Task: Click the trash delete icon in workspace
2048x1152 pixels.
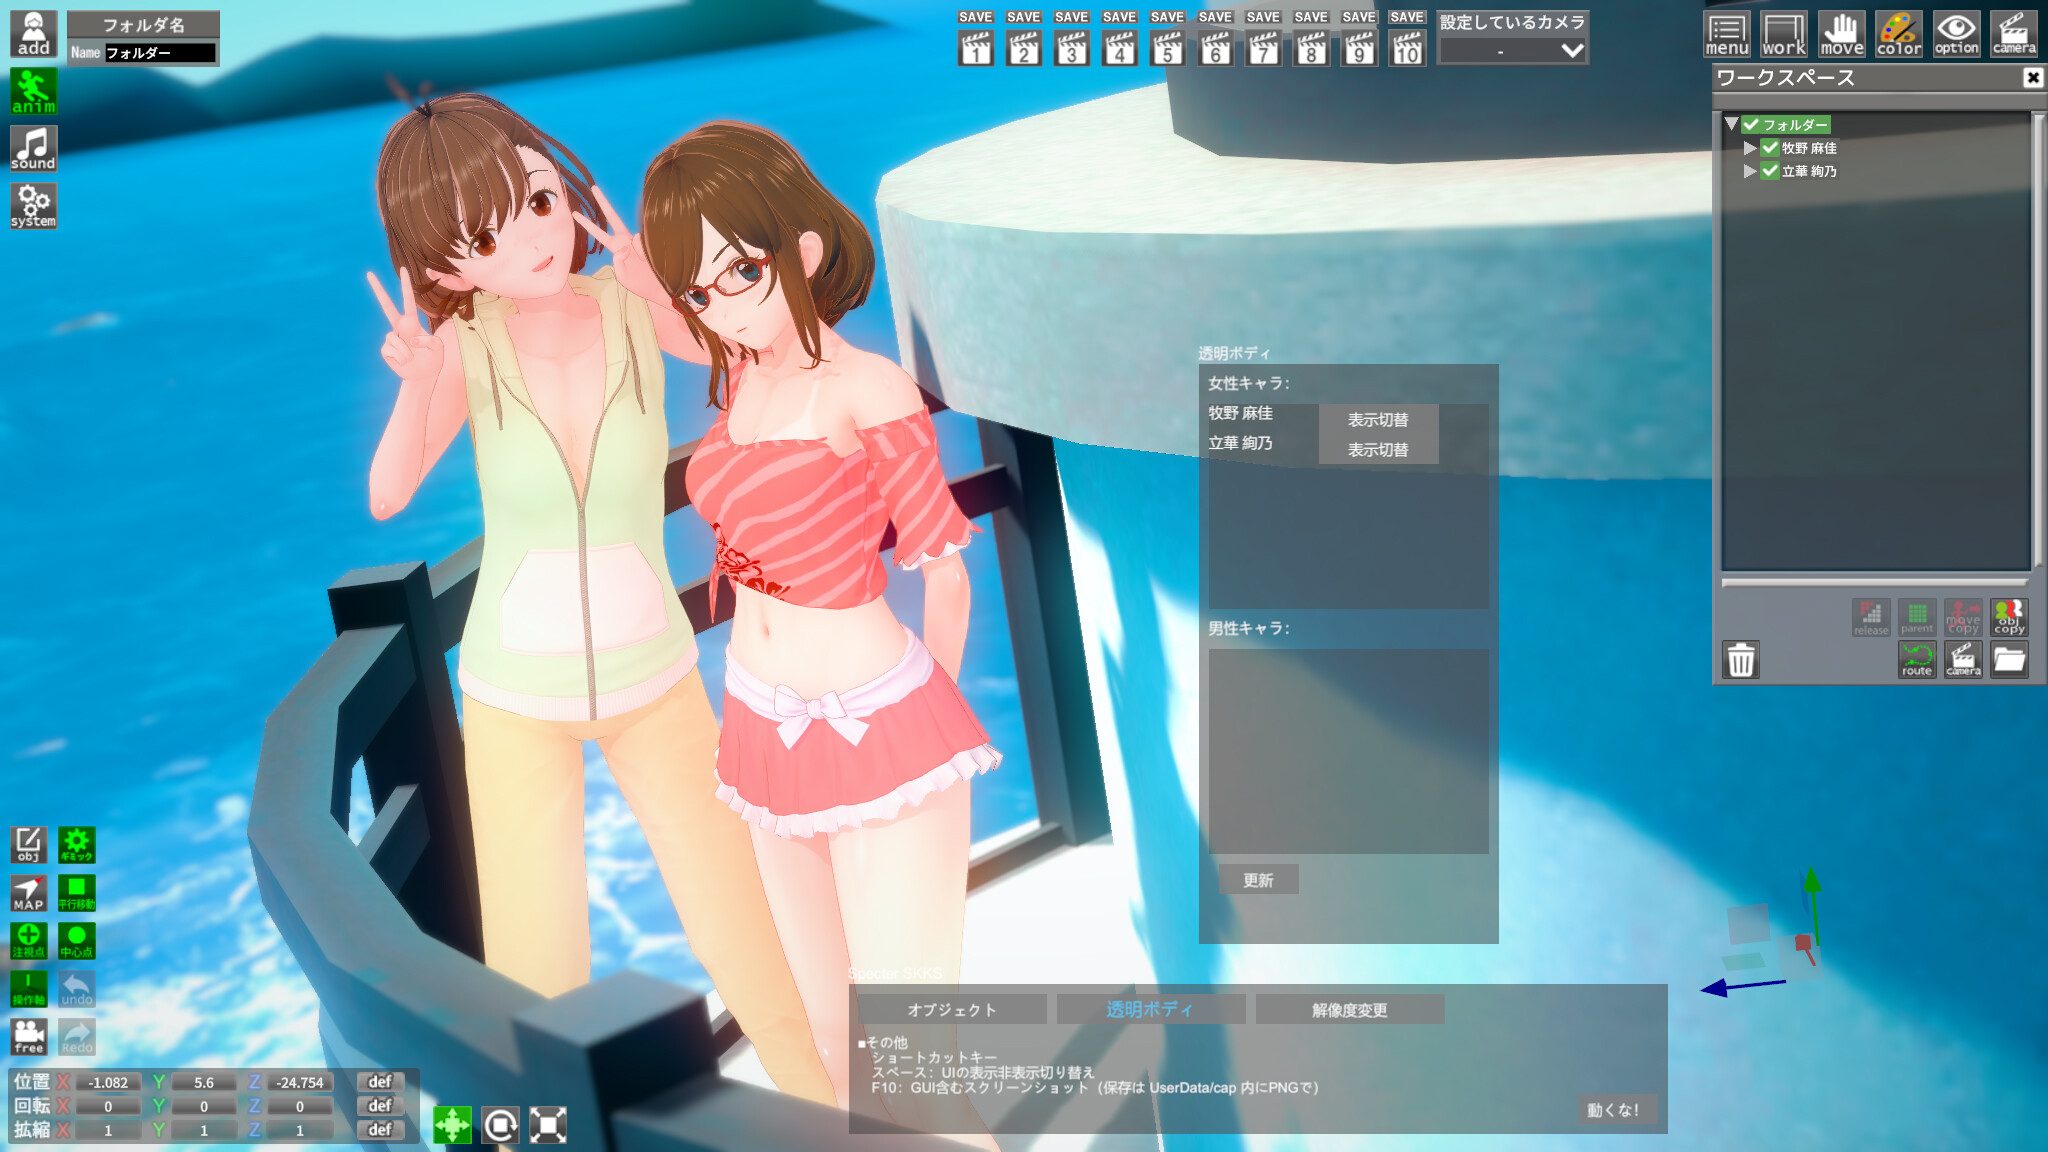Action: tap(1741, 660)
